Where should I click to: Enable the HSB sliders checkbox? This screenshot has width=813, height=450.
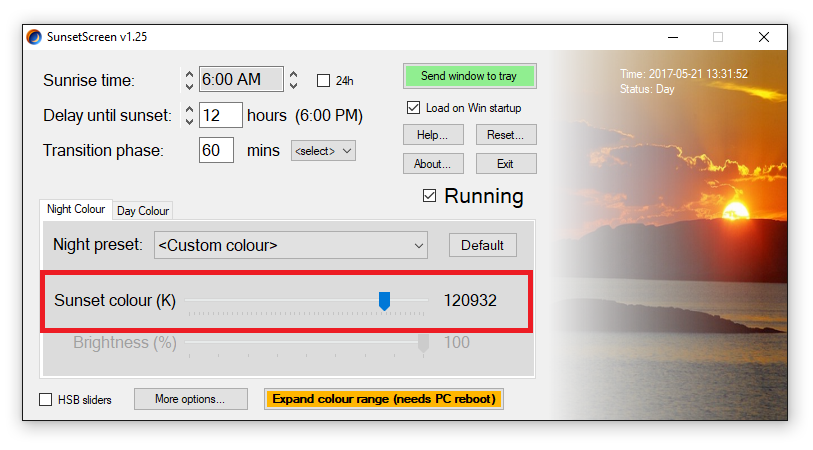coord(46,400)
